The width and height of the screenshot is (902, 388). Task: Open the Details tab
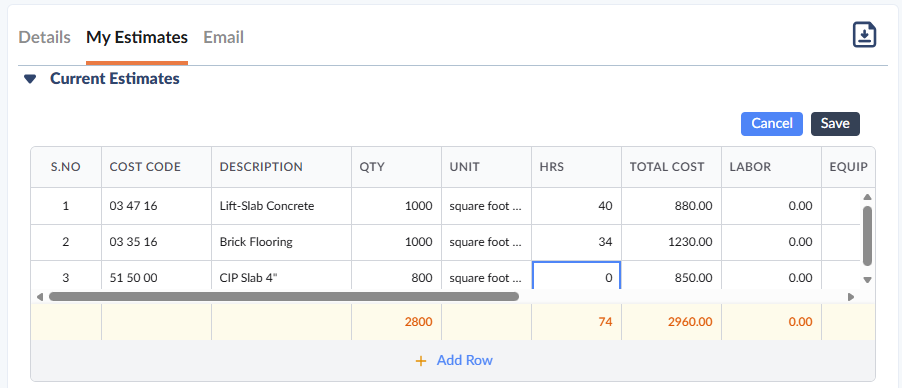(x=44, y=37)
